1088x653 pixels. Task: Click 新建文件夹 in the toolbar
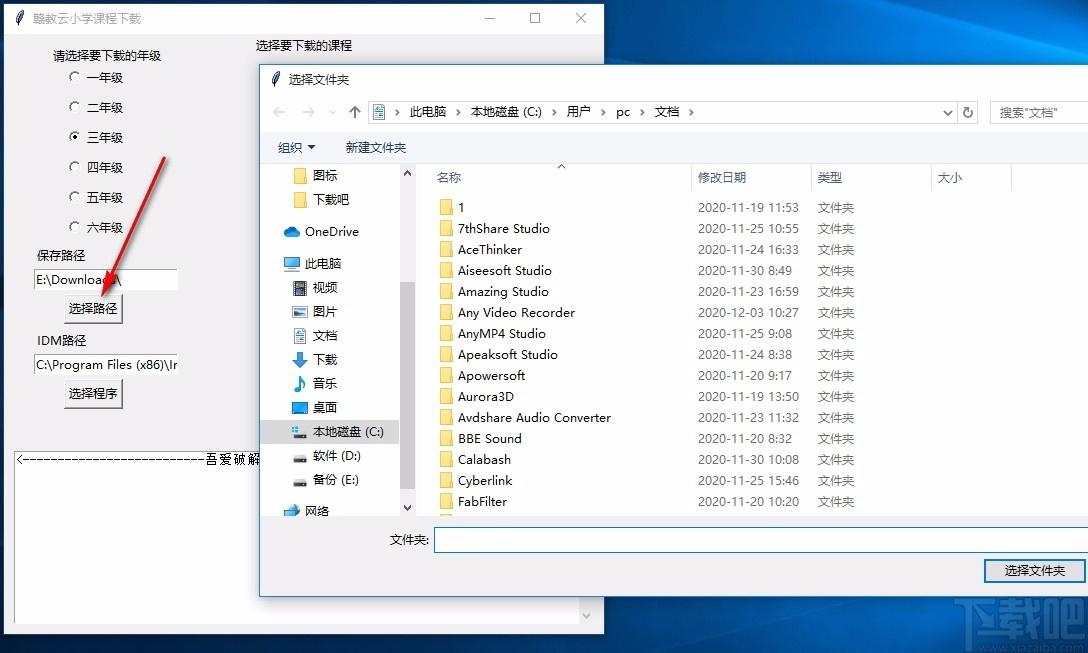pyautogui.click(x=375, y=147)
